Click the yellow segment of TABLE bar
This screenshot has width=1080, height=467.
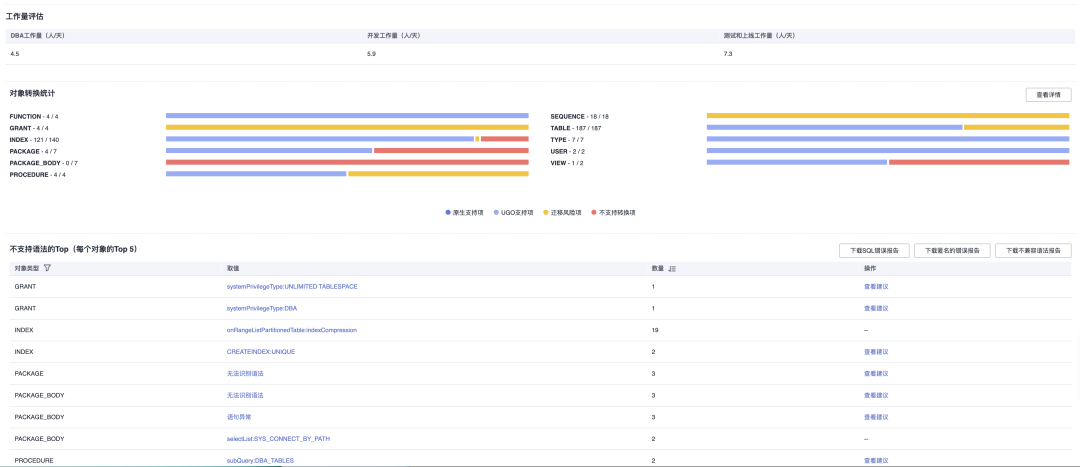[x=1017, y=127]
